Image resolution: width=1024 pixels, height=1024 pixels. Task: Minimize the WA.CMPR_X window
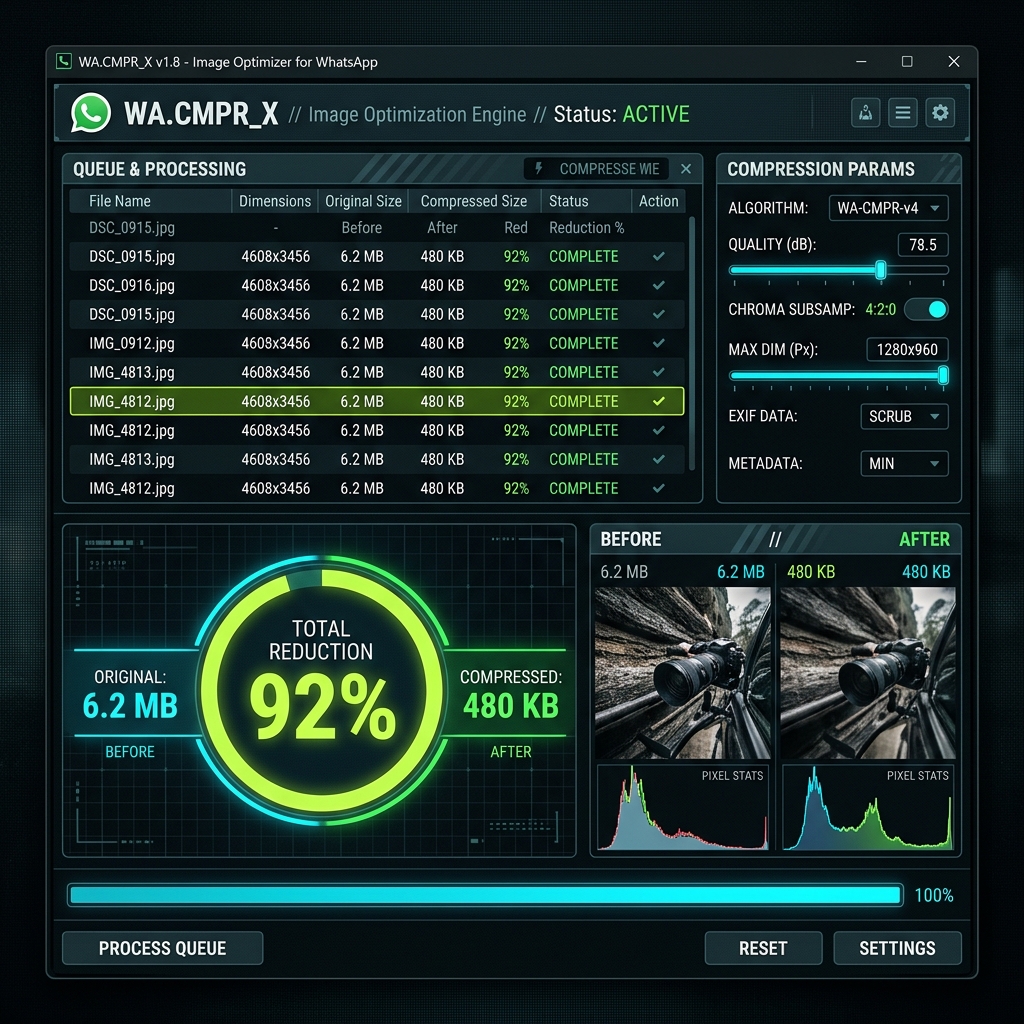click(x=861, y=61)
